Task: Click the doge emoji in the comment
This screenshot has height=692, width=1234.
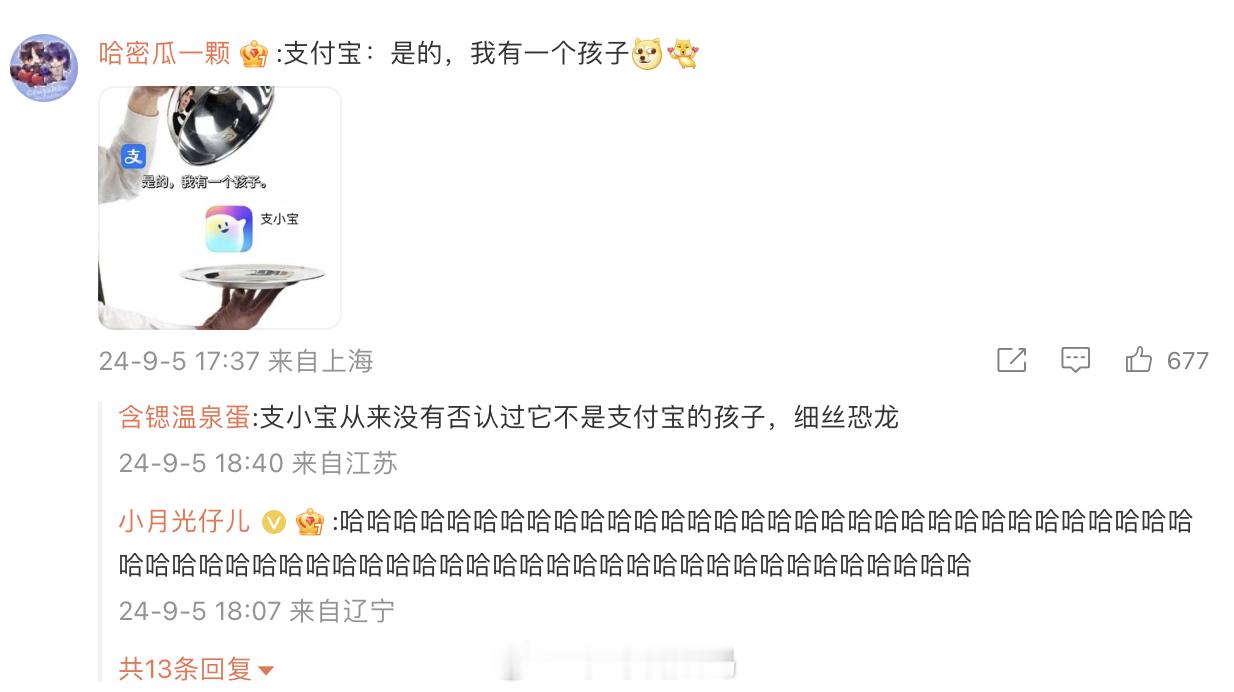Action: point(646,54)
